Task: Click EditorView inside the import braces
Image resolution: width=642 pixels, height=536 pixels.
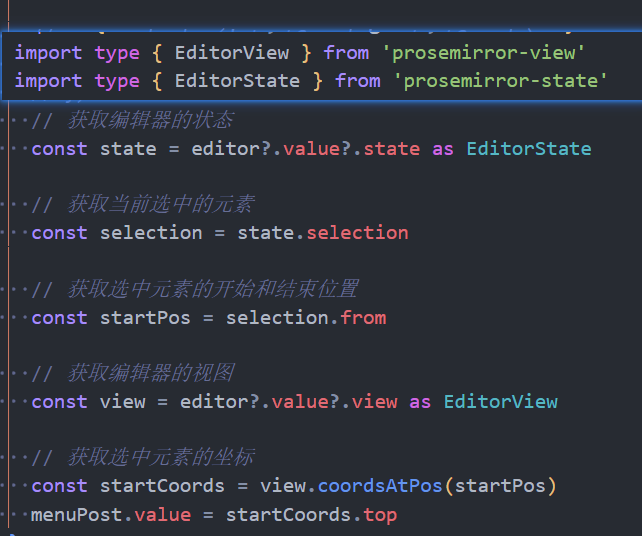Action: coord(232,52)
